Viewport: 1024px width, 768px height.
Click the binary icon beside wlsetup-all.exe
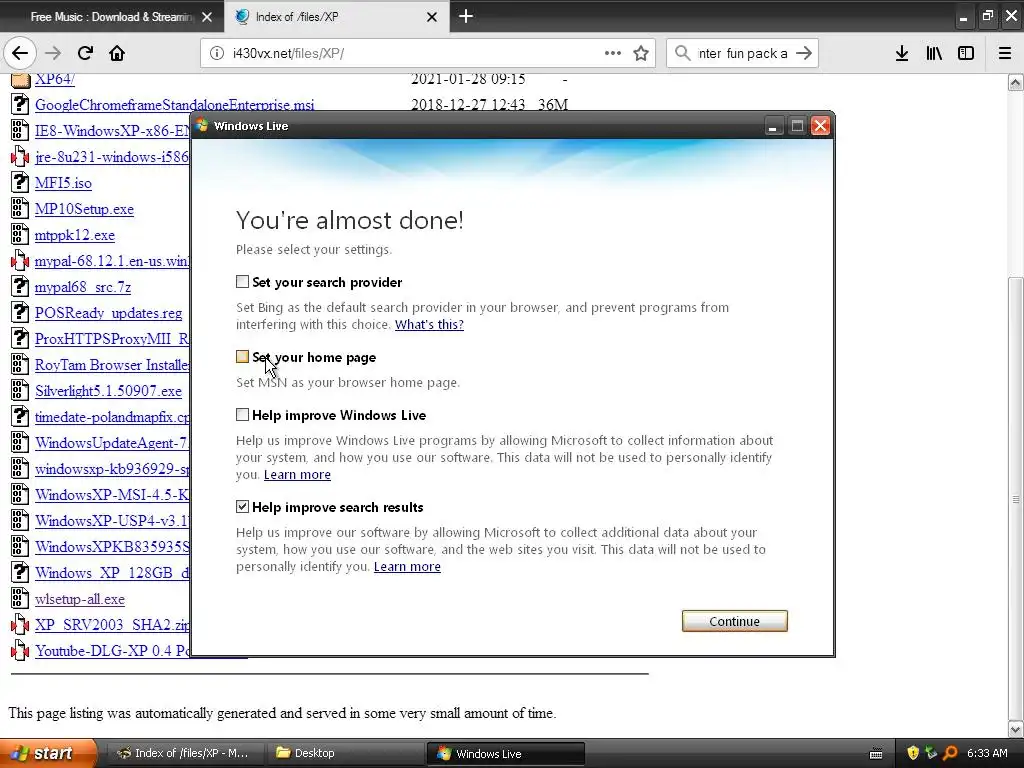click(x=20, y=599)
